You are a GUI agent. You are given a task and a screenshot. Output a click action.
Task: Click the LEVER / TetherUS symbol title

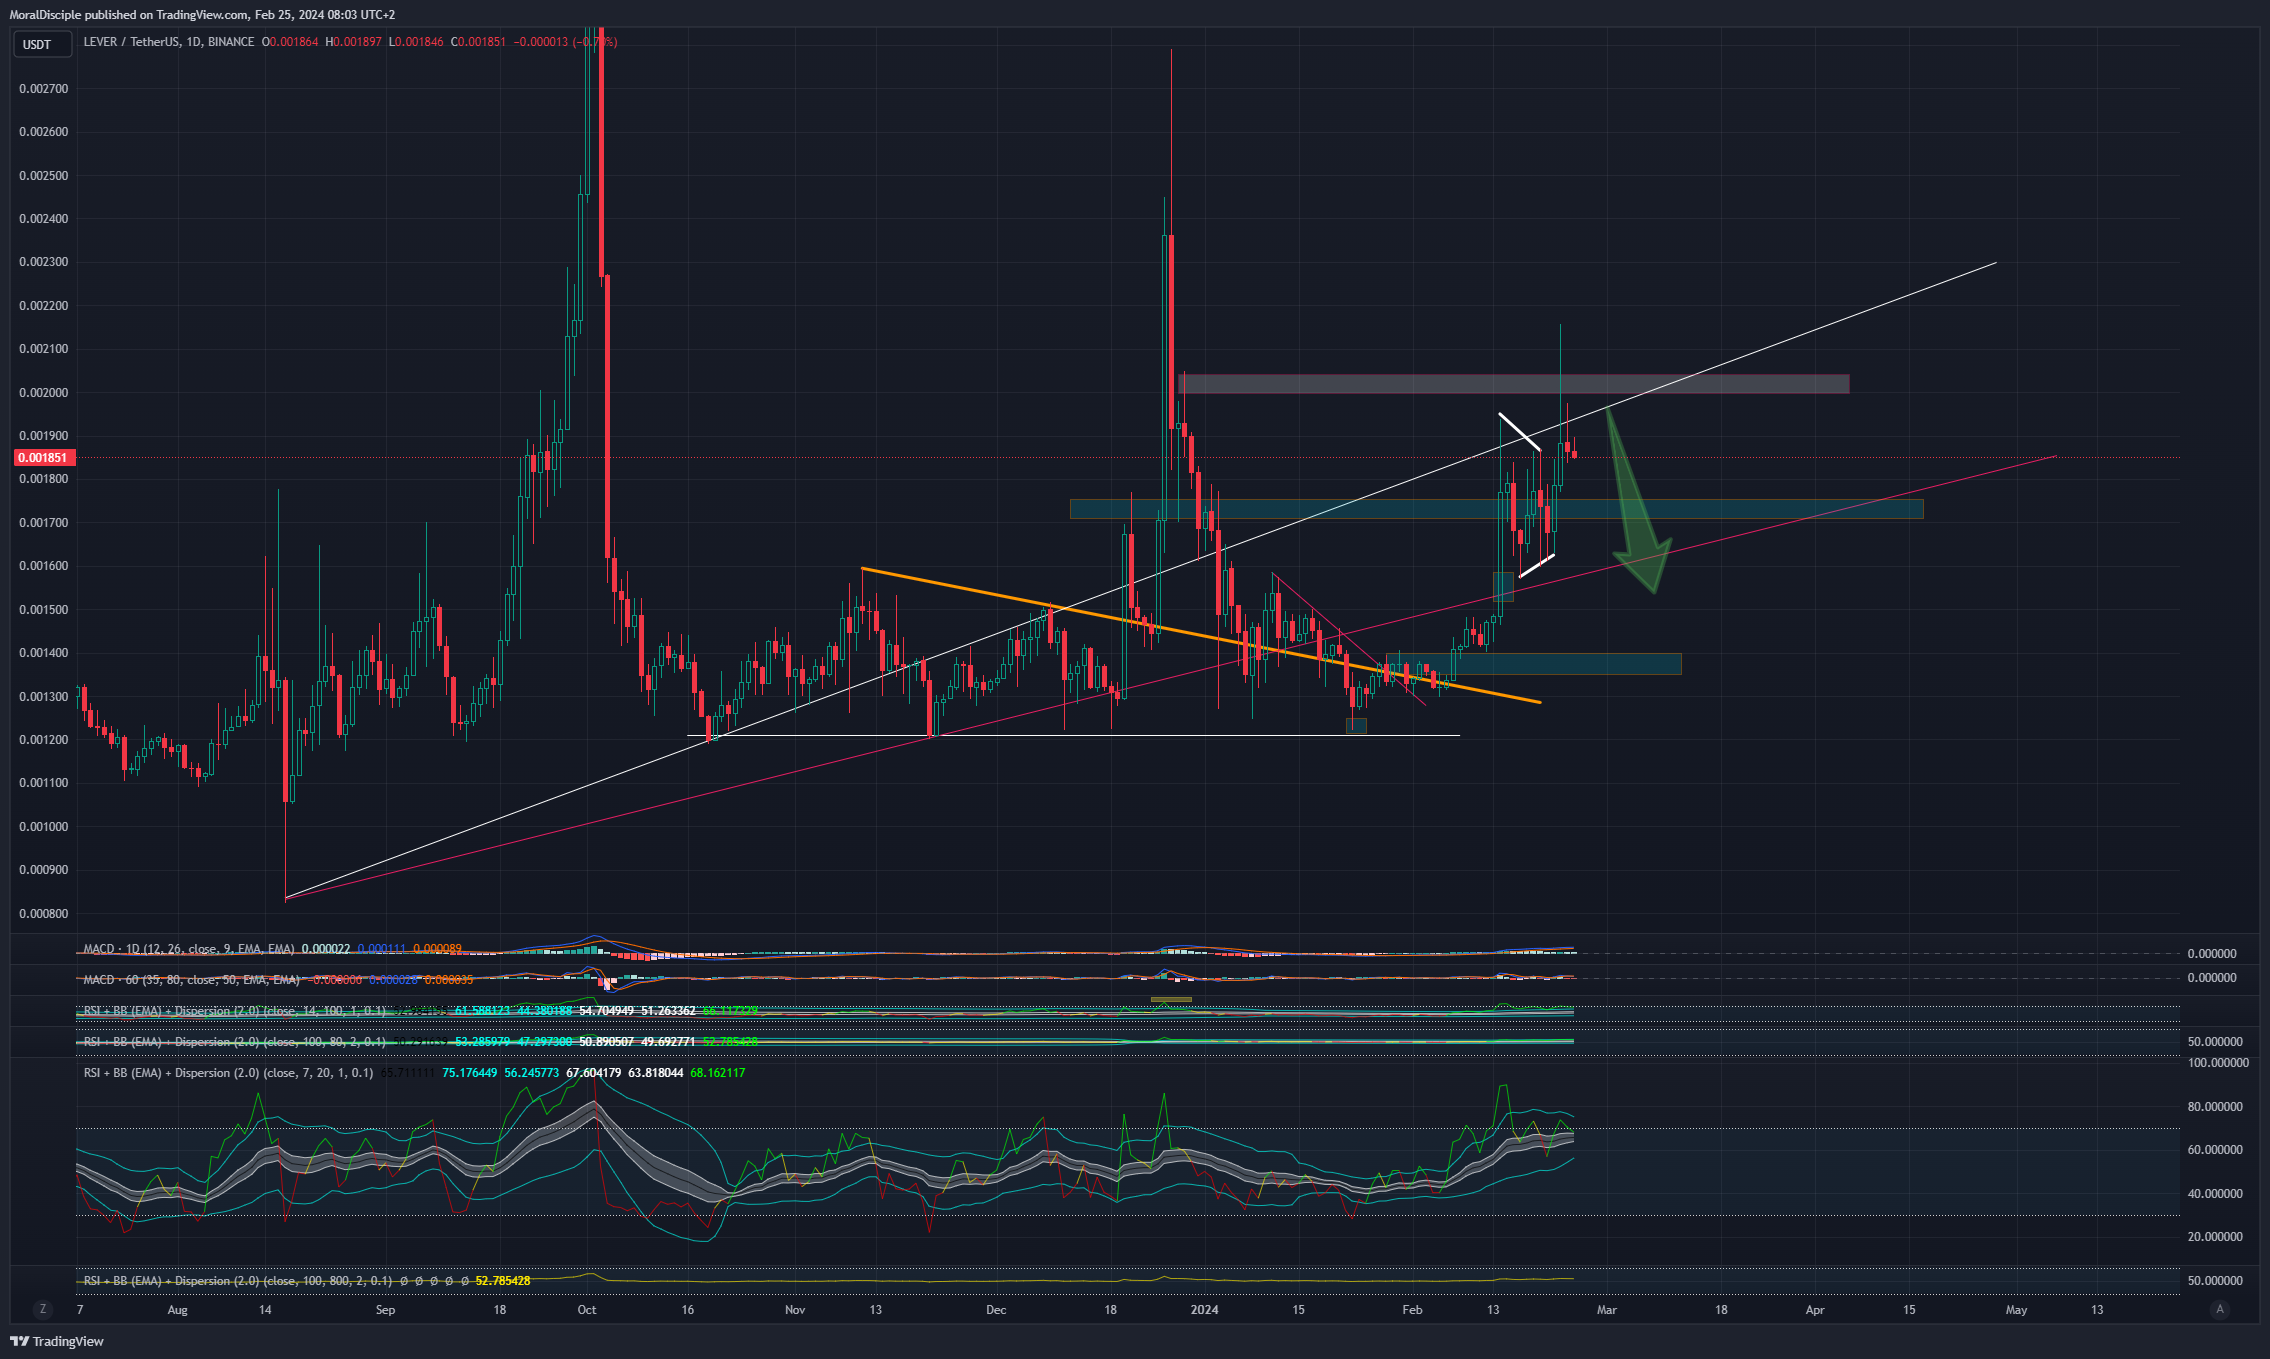pos(169,42)
